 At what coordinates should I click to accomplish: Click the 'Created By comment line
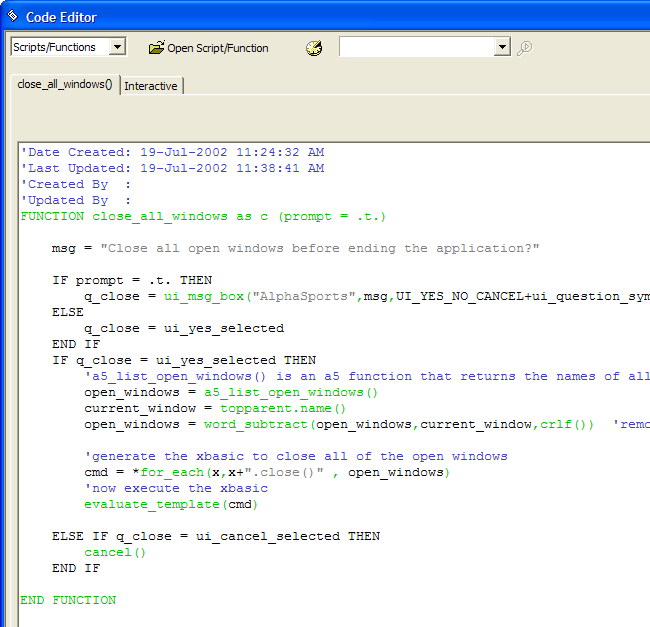76,184
